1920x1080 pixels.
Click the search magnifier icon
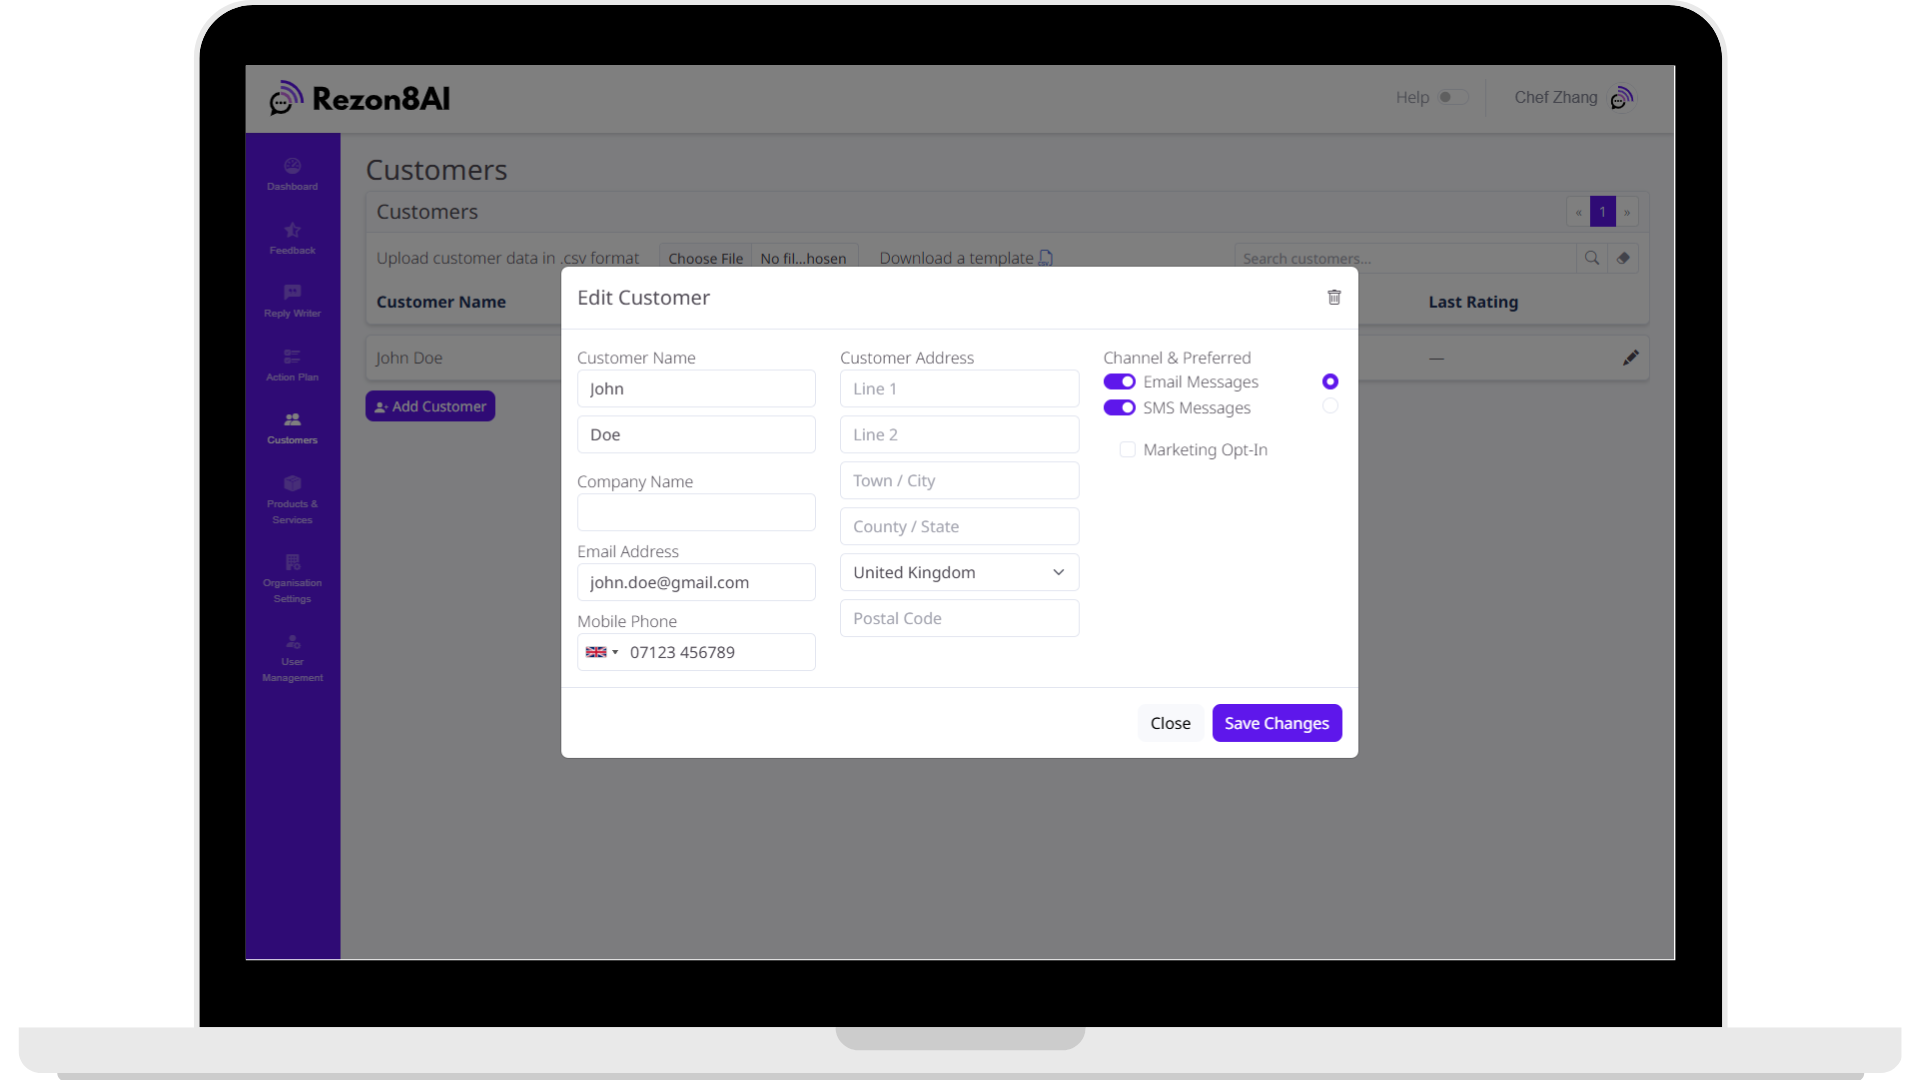pyautogui.click(x=1592, y=258)
